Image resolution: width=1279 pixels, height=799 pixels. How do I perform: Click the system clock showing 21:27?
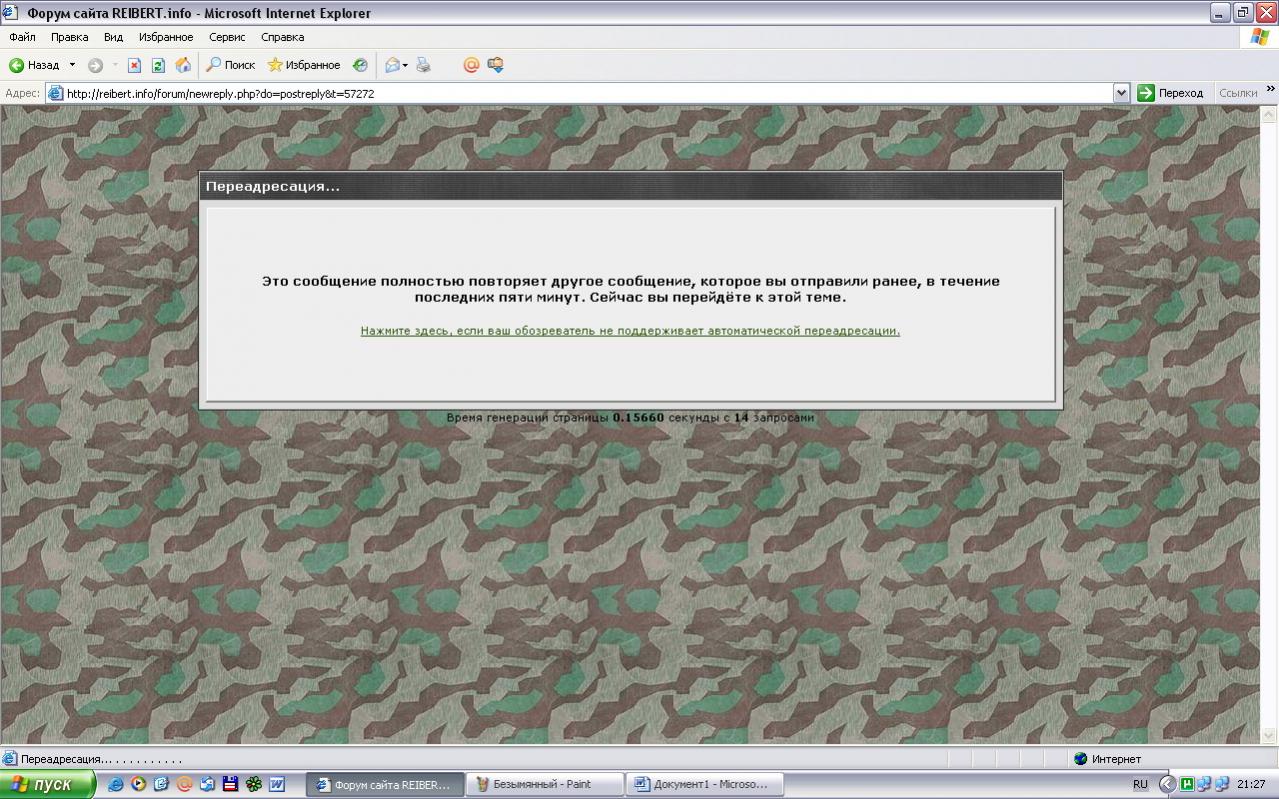click(x=1251, y=785)
